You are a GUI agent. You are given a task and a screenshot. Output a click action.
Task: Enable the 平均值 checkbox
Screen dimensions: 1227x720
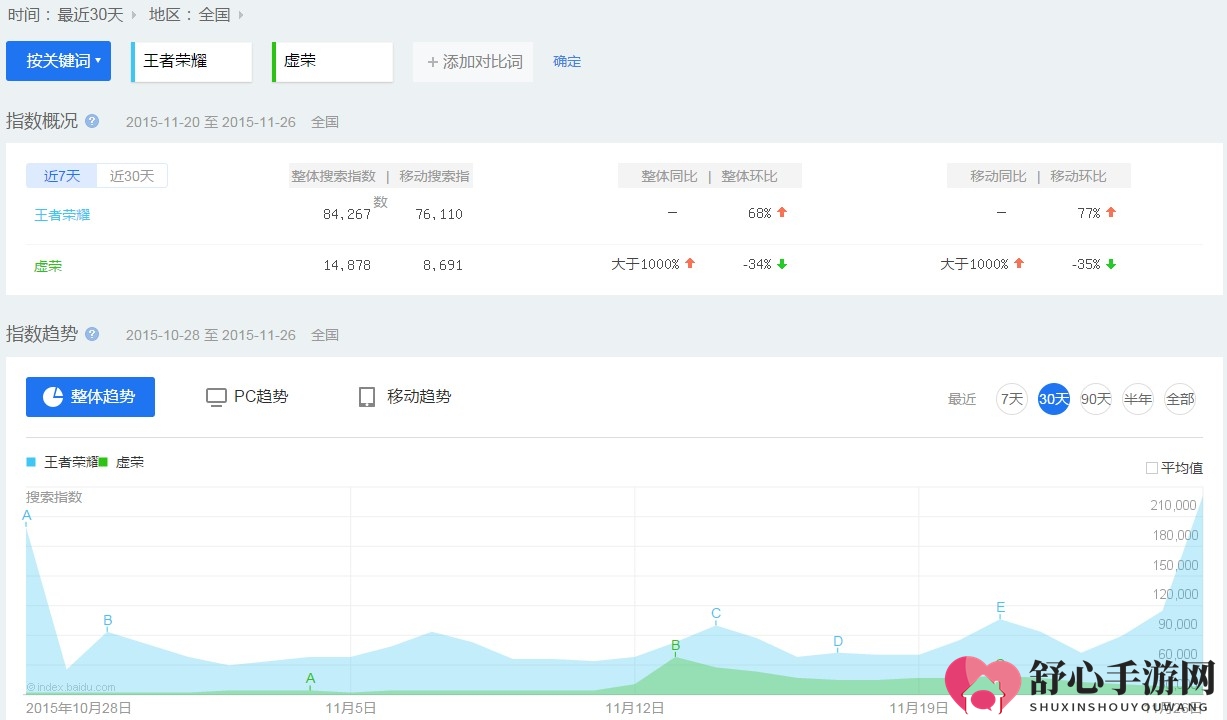[x=1152, y=468]
